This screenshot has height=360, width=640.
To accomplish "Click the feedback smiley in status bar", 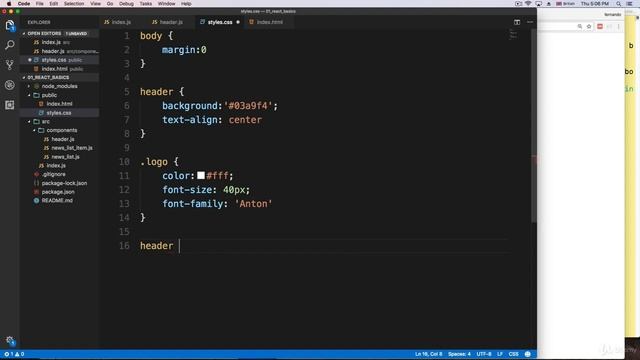I will pyautogui.click(x=528, y=354).
